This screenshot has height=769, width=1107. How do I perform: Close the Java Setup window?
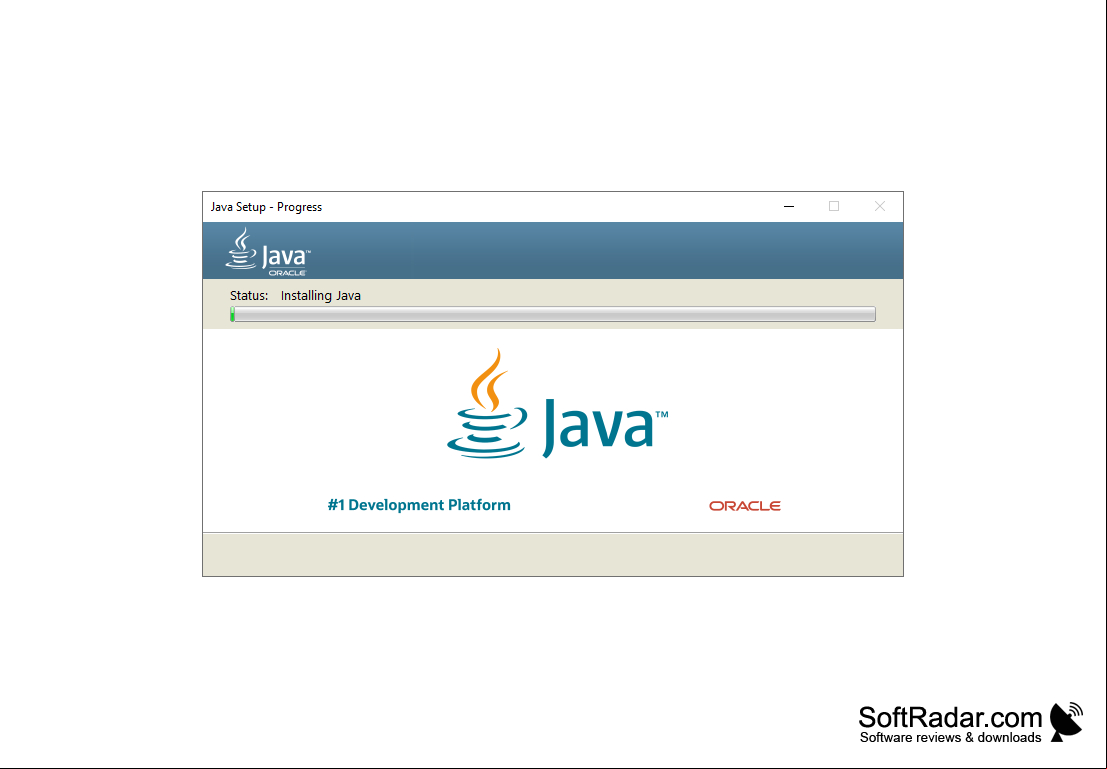880,206
